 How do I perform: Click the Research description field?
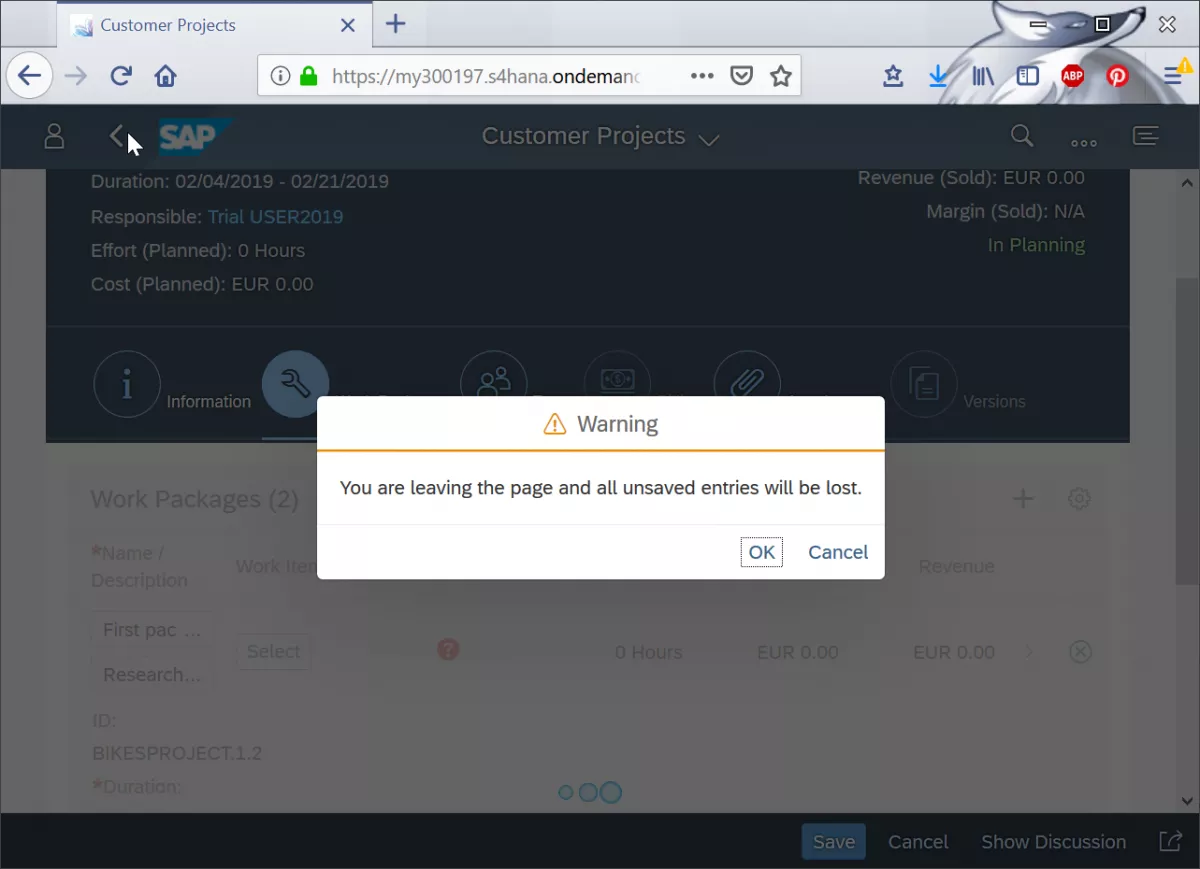point(152,675)
